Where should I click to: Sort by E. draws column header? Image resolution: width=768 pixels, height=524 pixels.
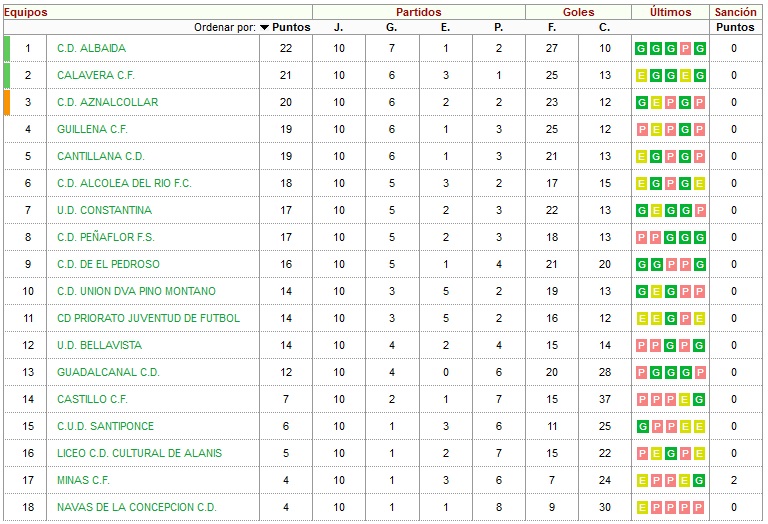tap(445, 27)
